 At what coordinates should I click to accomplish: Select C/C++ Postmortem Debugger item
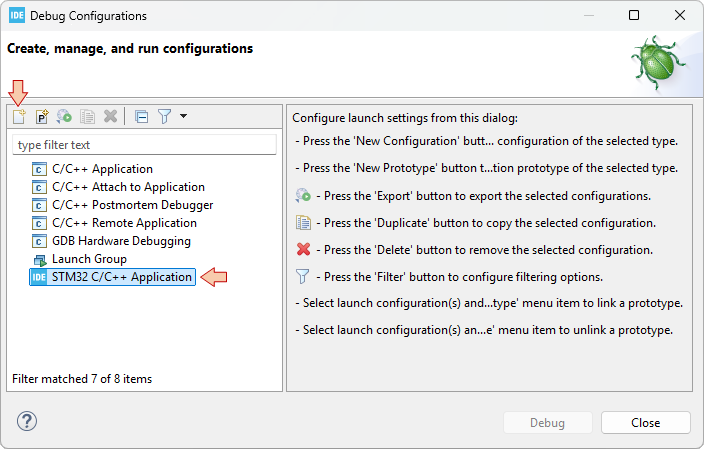[132, 205]
